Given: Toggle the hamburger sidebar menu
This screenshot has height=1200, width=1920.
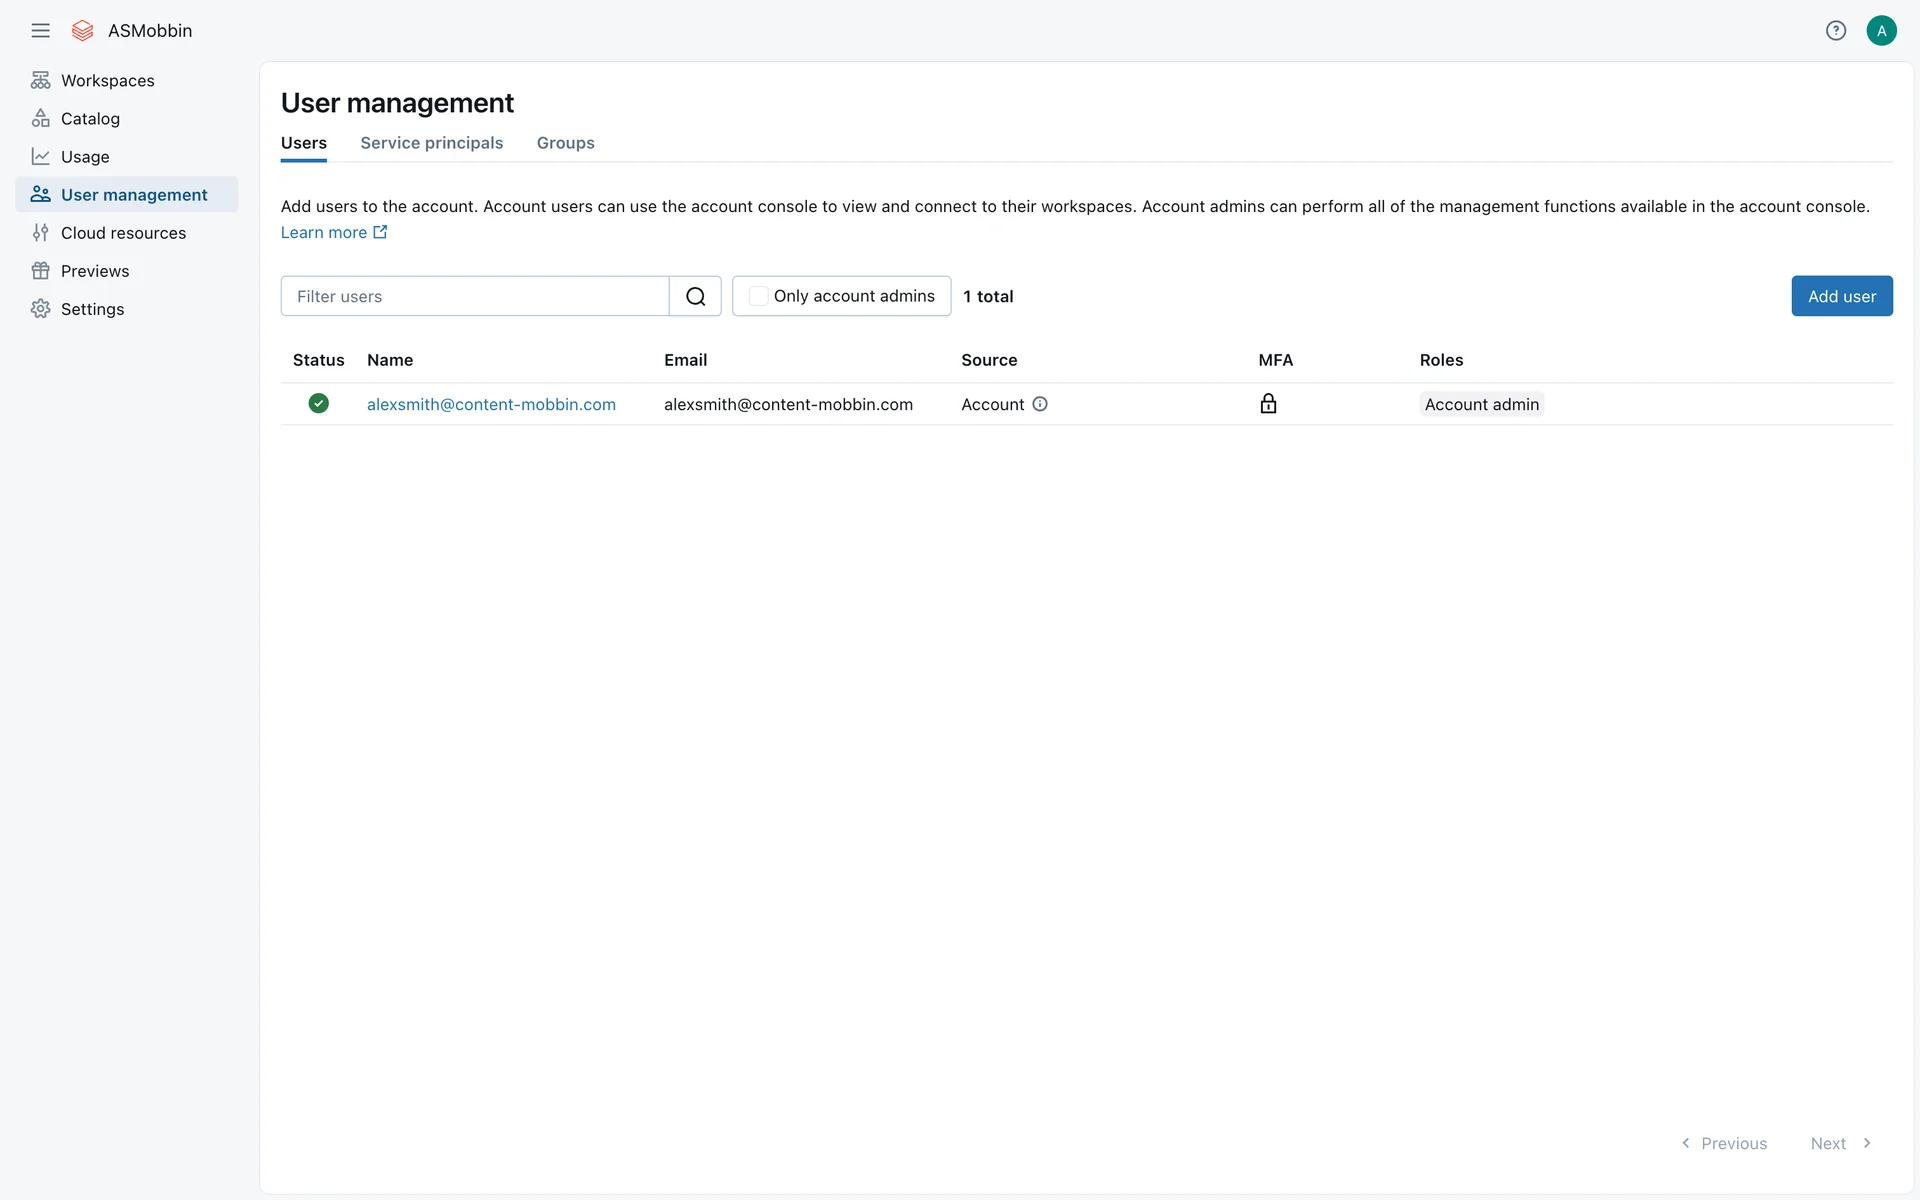Looking at the screenshot, I should [x=40, y=30].
